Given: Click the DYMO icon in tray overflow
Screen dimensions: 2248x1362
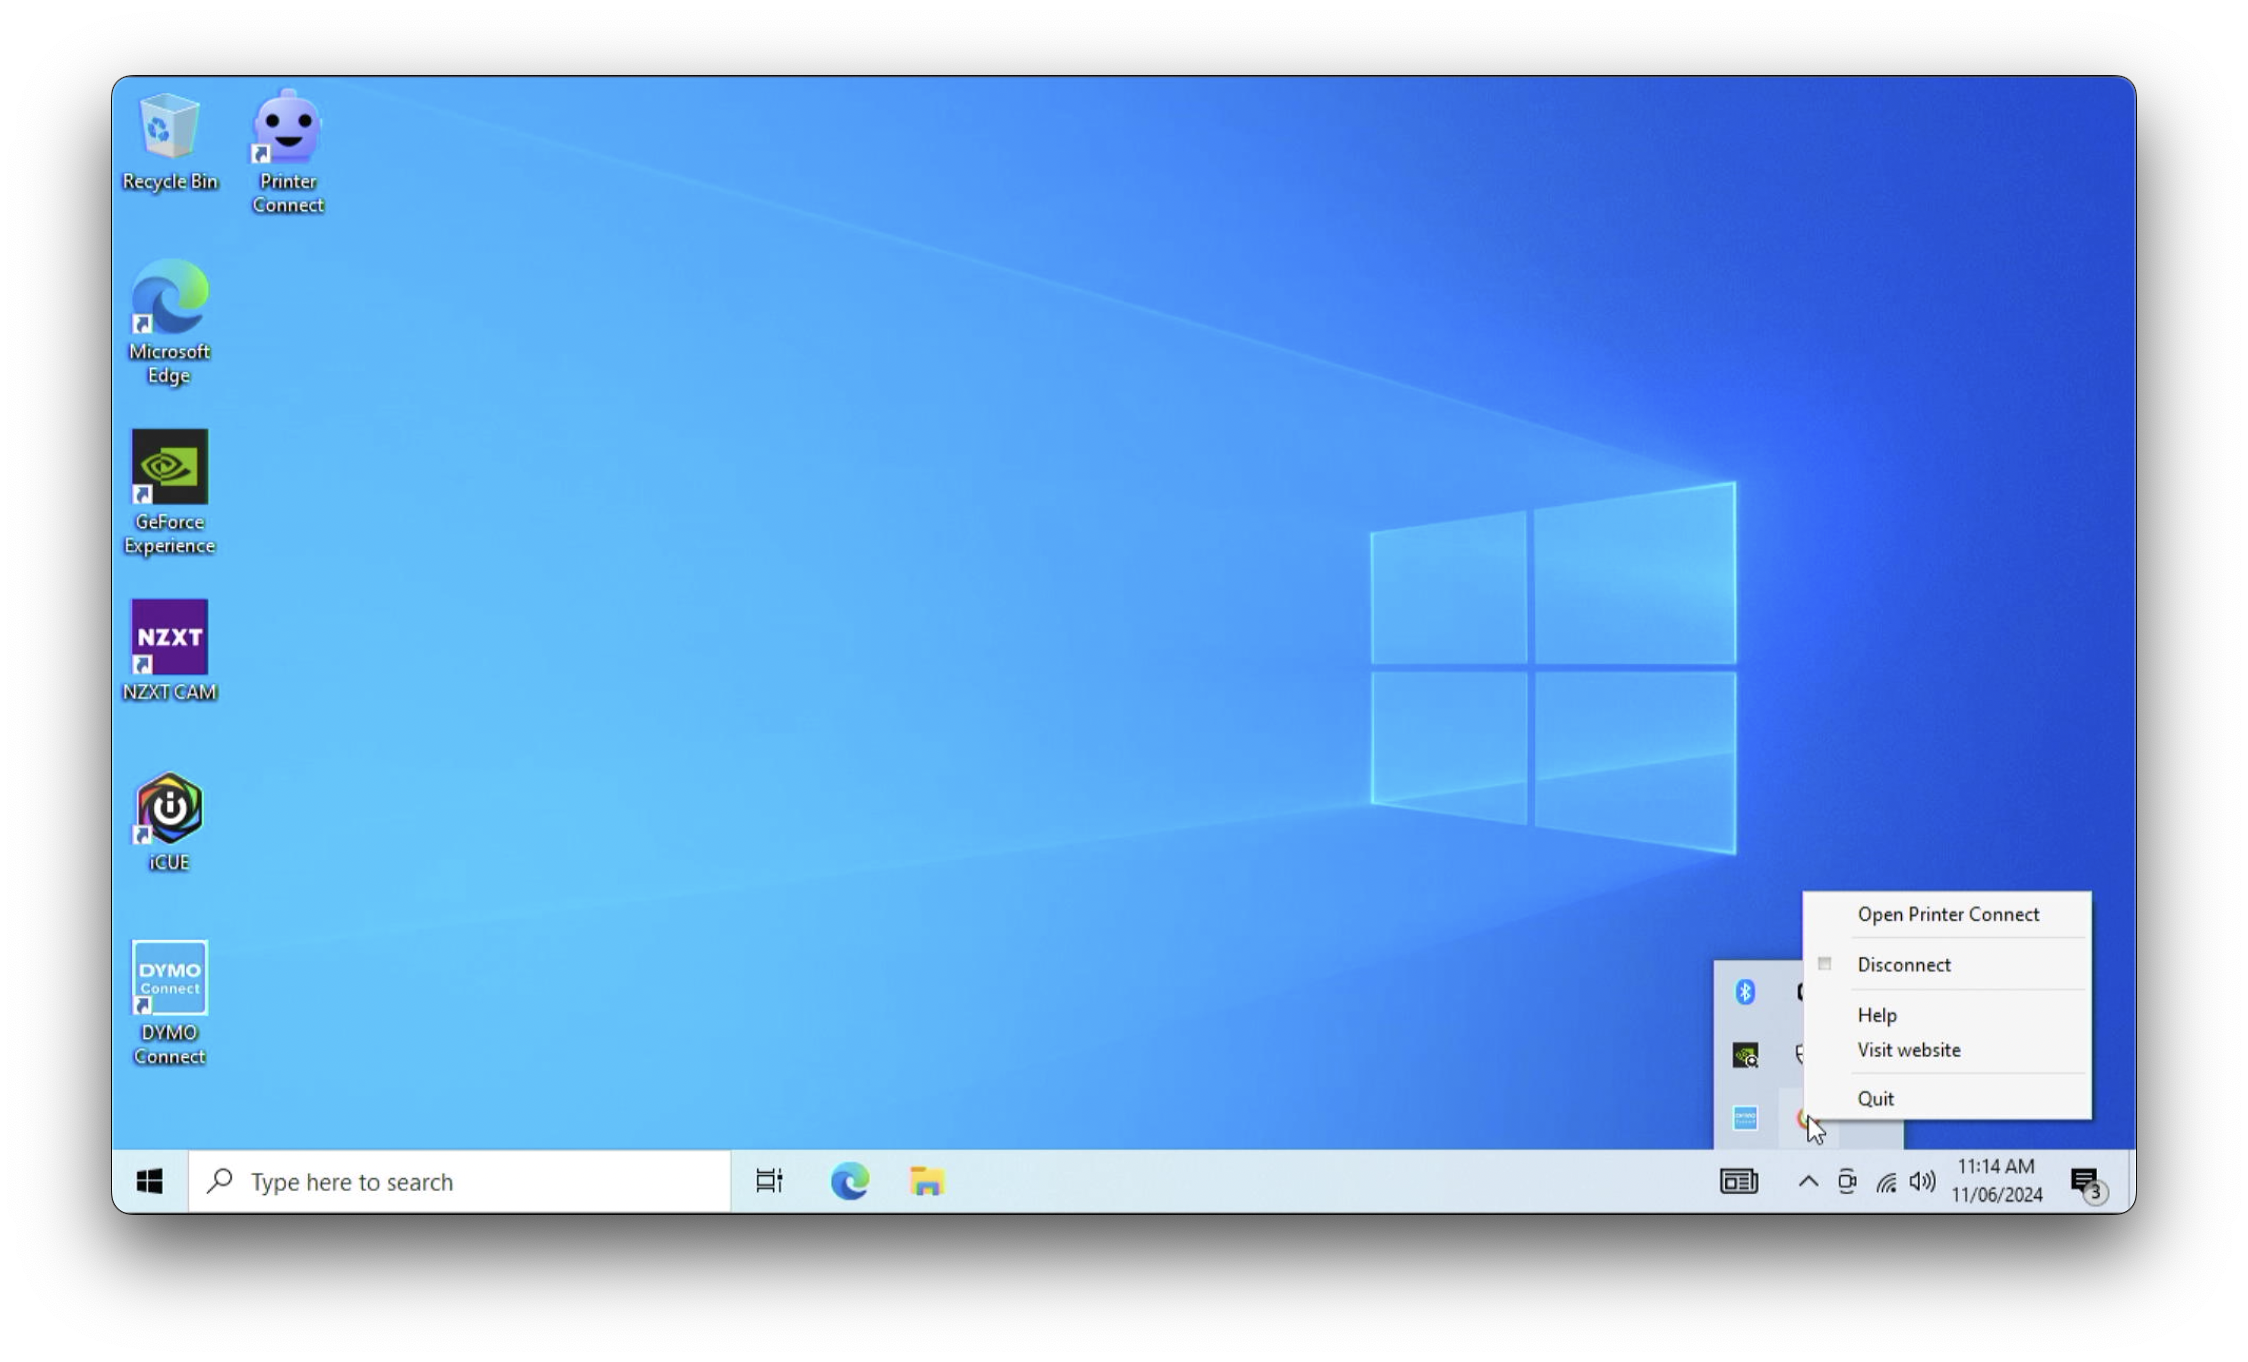Looking at the screenshot, I should pos(1745,1118).
